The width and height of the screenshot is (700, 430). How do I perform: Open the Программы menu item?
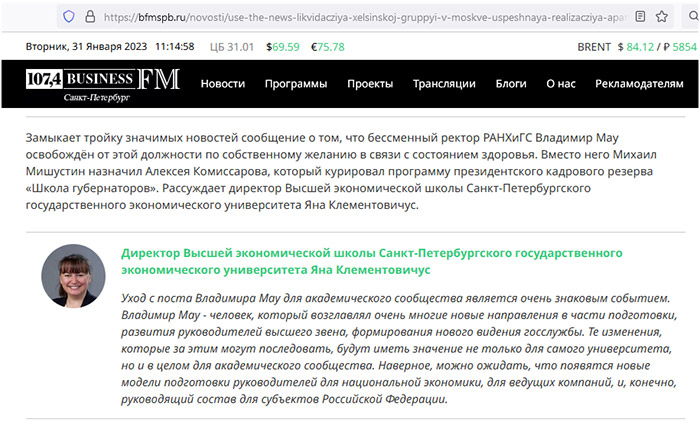click(296, 84)
